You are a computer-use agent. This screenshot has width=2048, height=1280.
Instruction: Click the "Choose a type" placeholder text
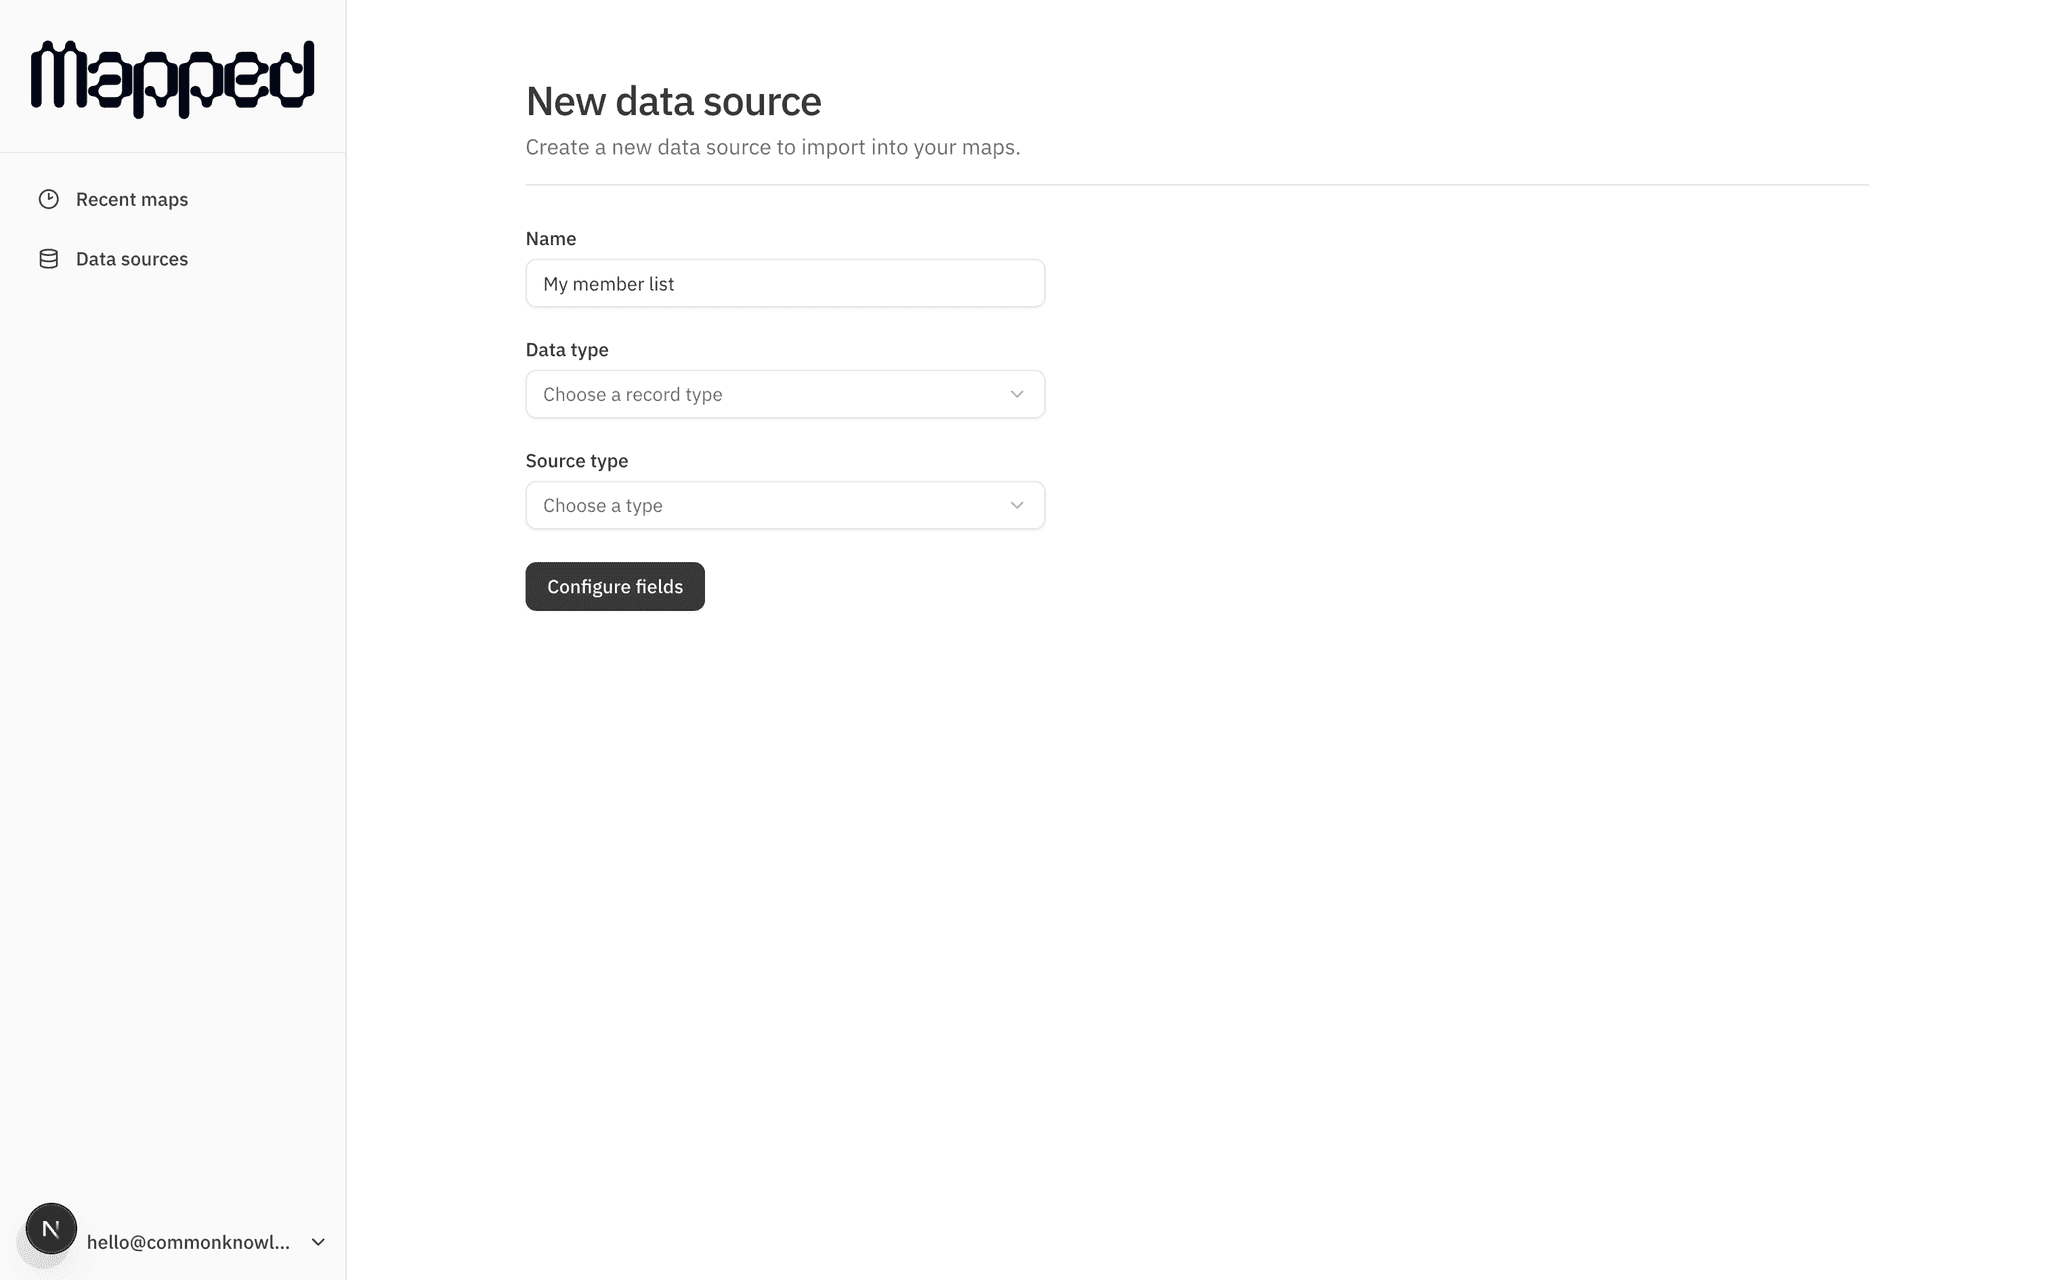coord(603,506)
